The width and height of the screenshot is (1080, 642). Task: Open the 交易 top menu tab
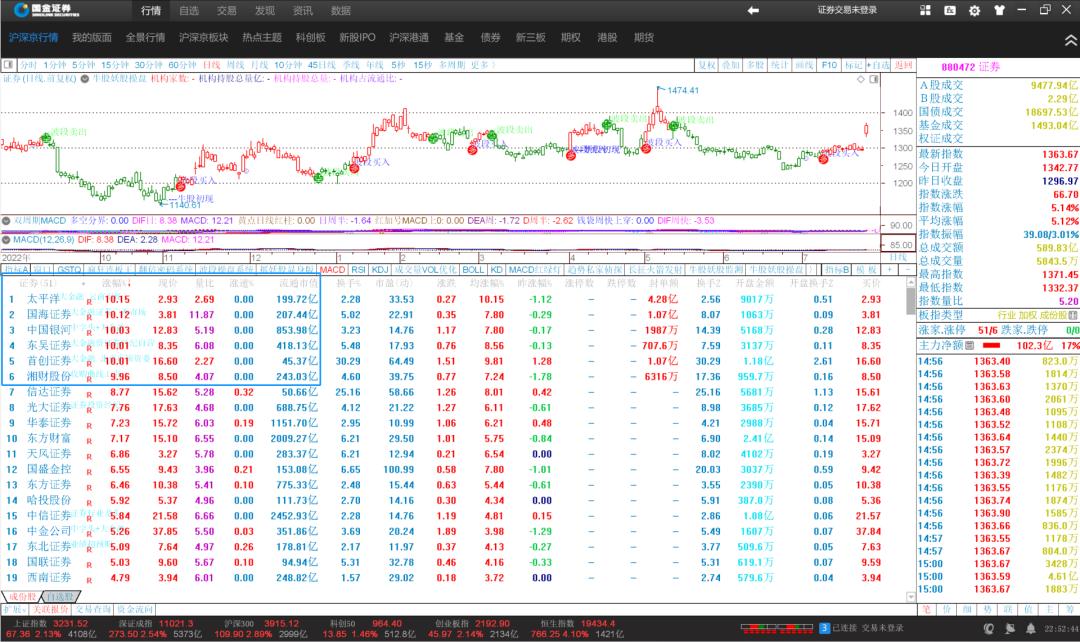pyautogui.click(x=227, y=10)
